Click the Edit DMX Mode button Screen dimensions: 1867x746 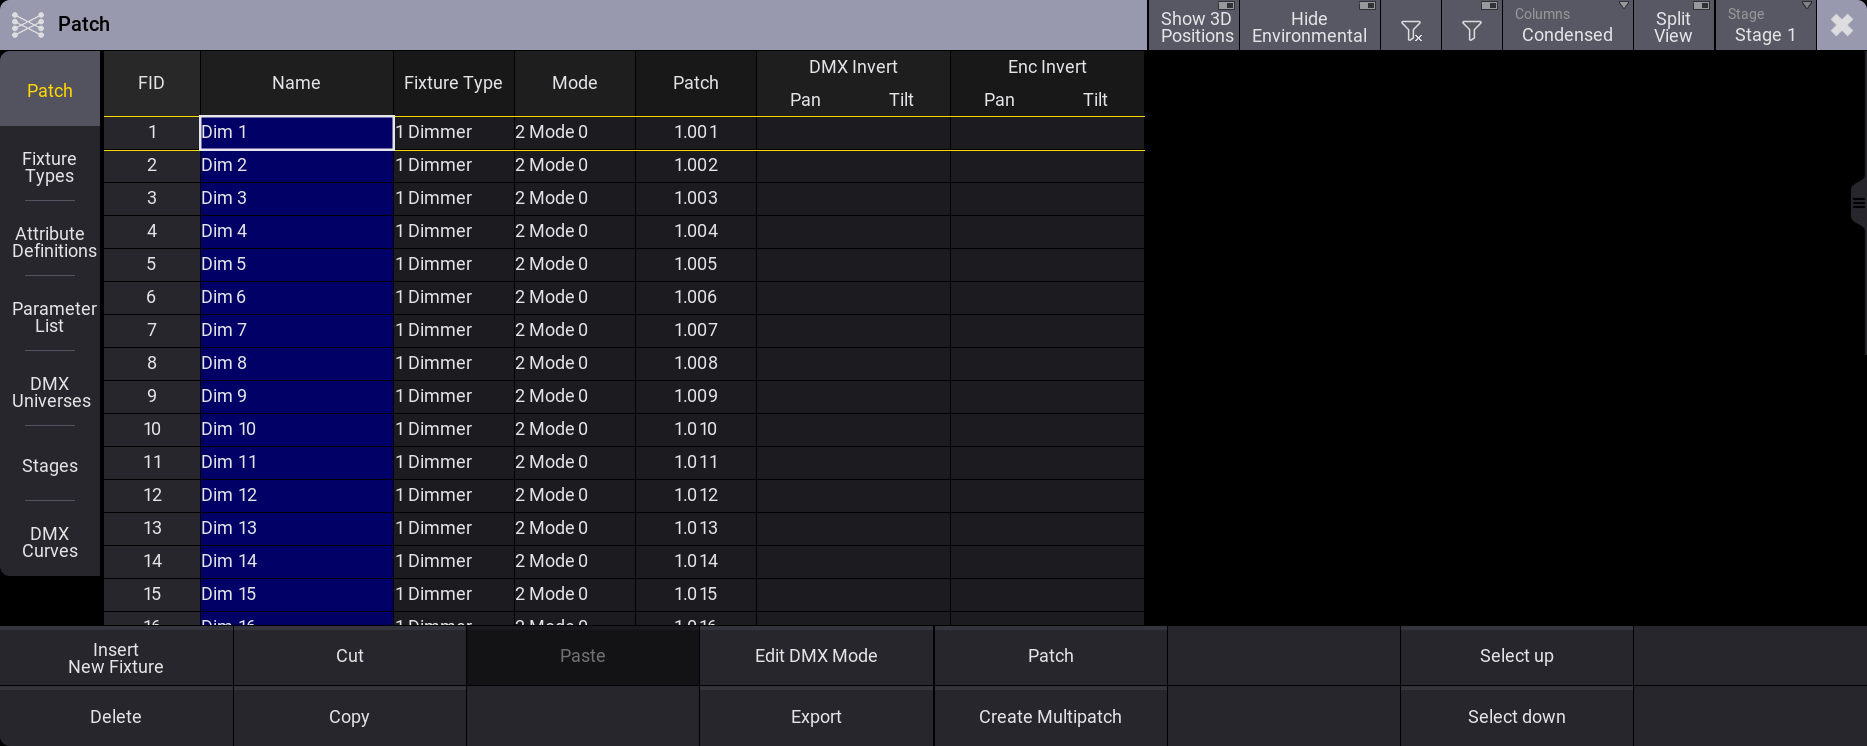[816, 656]
